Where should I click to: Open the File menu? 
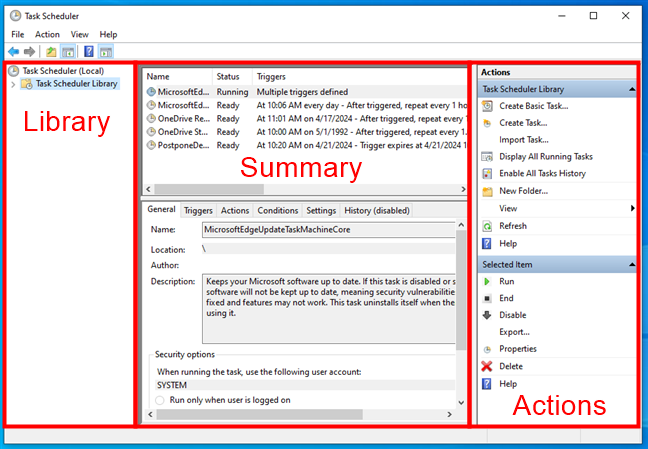tap(17, 34)
